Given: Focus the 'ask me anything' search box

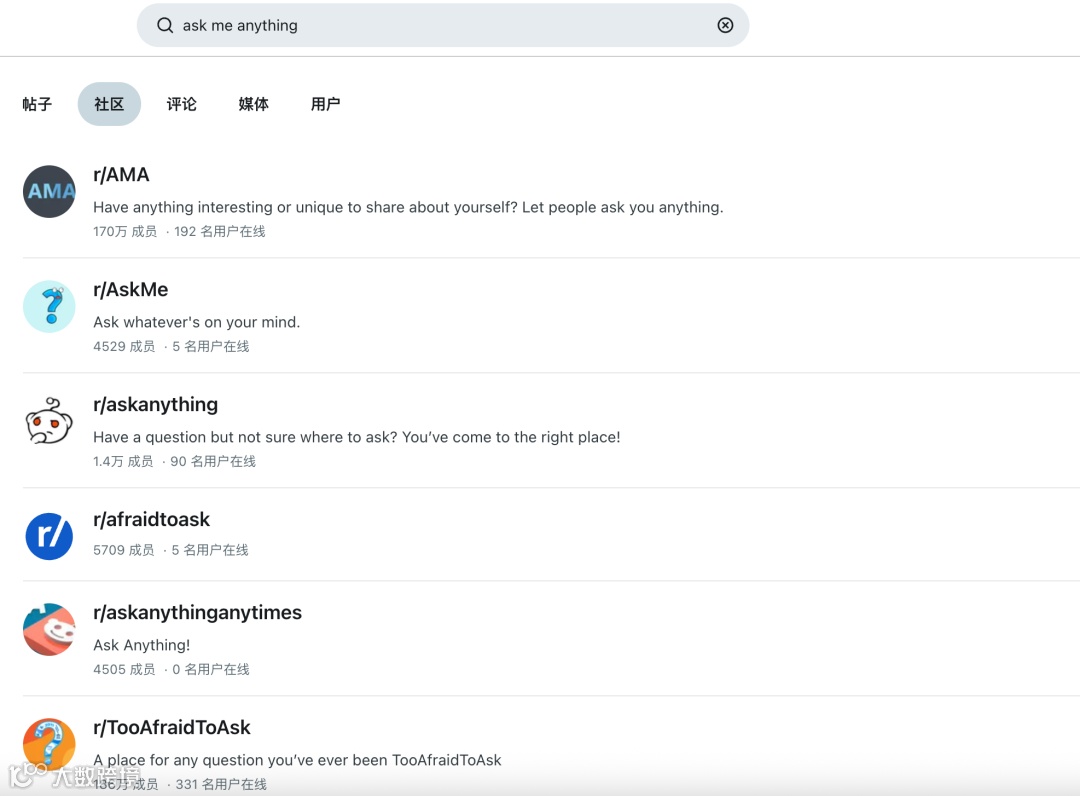Looking at the screenshot, I should tap(443, 25).
